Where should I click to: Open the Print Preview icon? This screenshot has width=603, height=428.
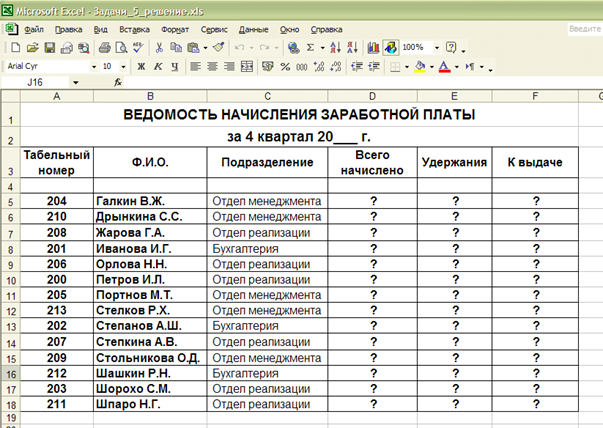122,48
